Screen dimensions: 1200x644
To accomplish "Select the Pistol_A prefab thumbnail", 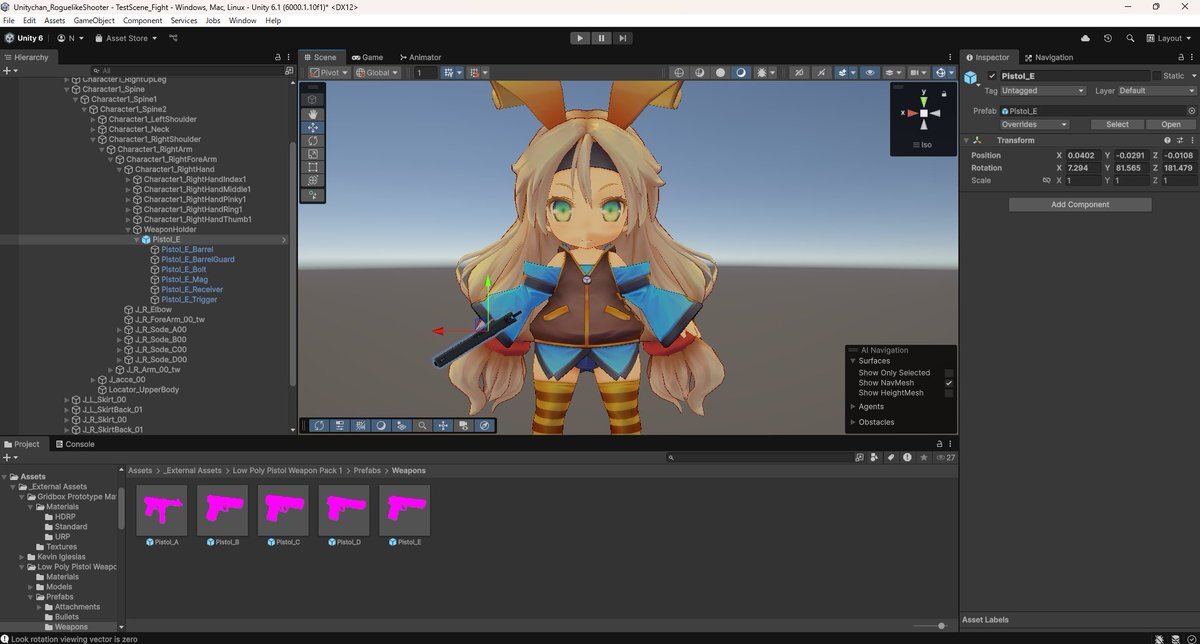I will [x=161, y=510].
